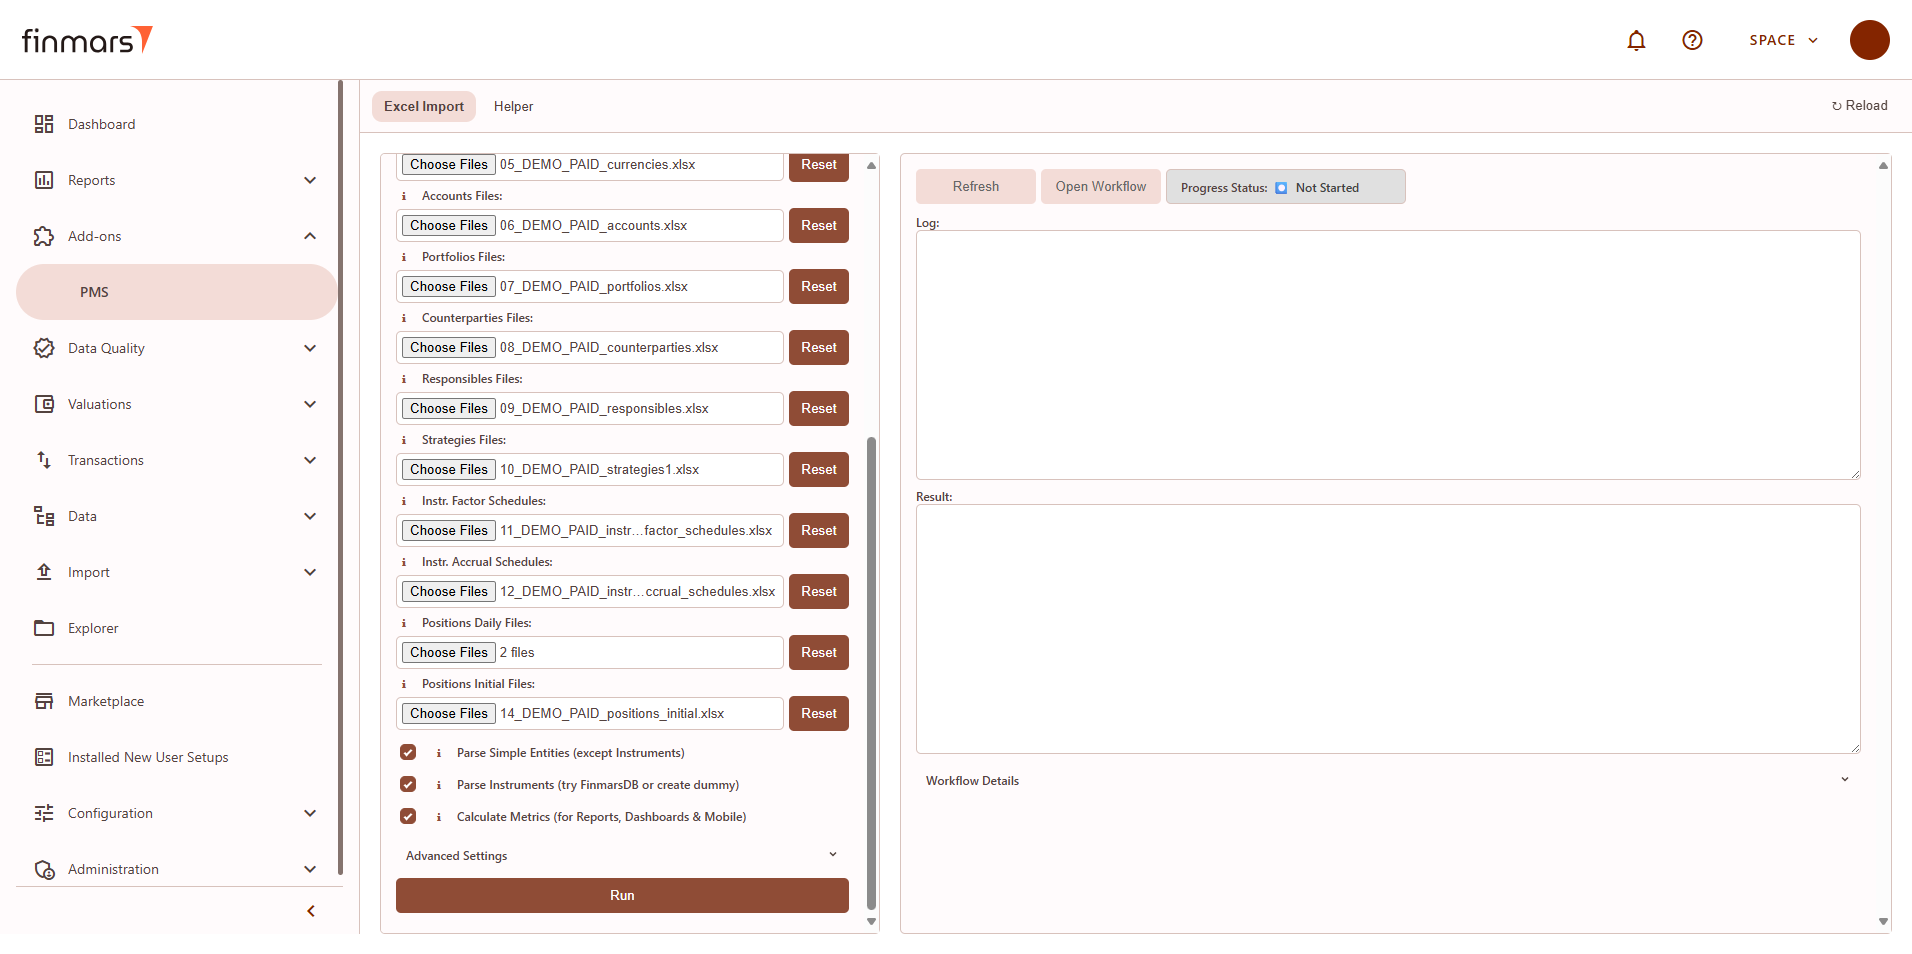Click the user avatar circle
This screenshot has height=954, width=1912.
(x=1869, y=40)
